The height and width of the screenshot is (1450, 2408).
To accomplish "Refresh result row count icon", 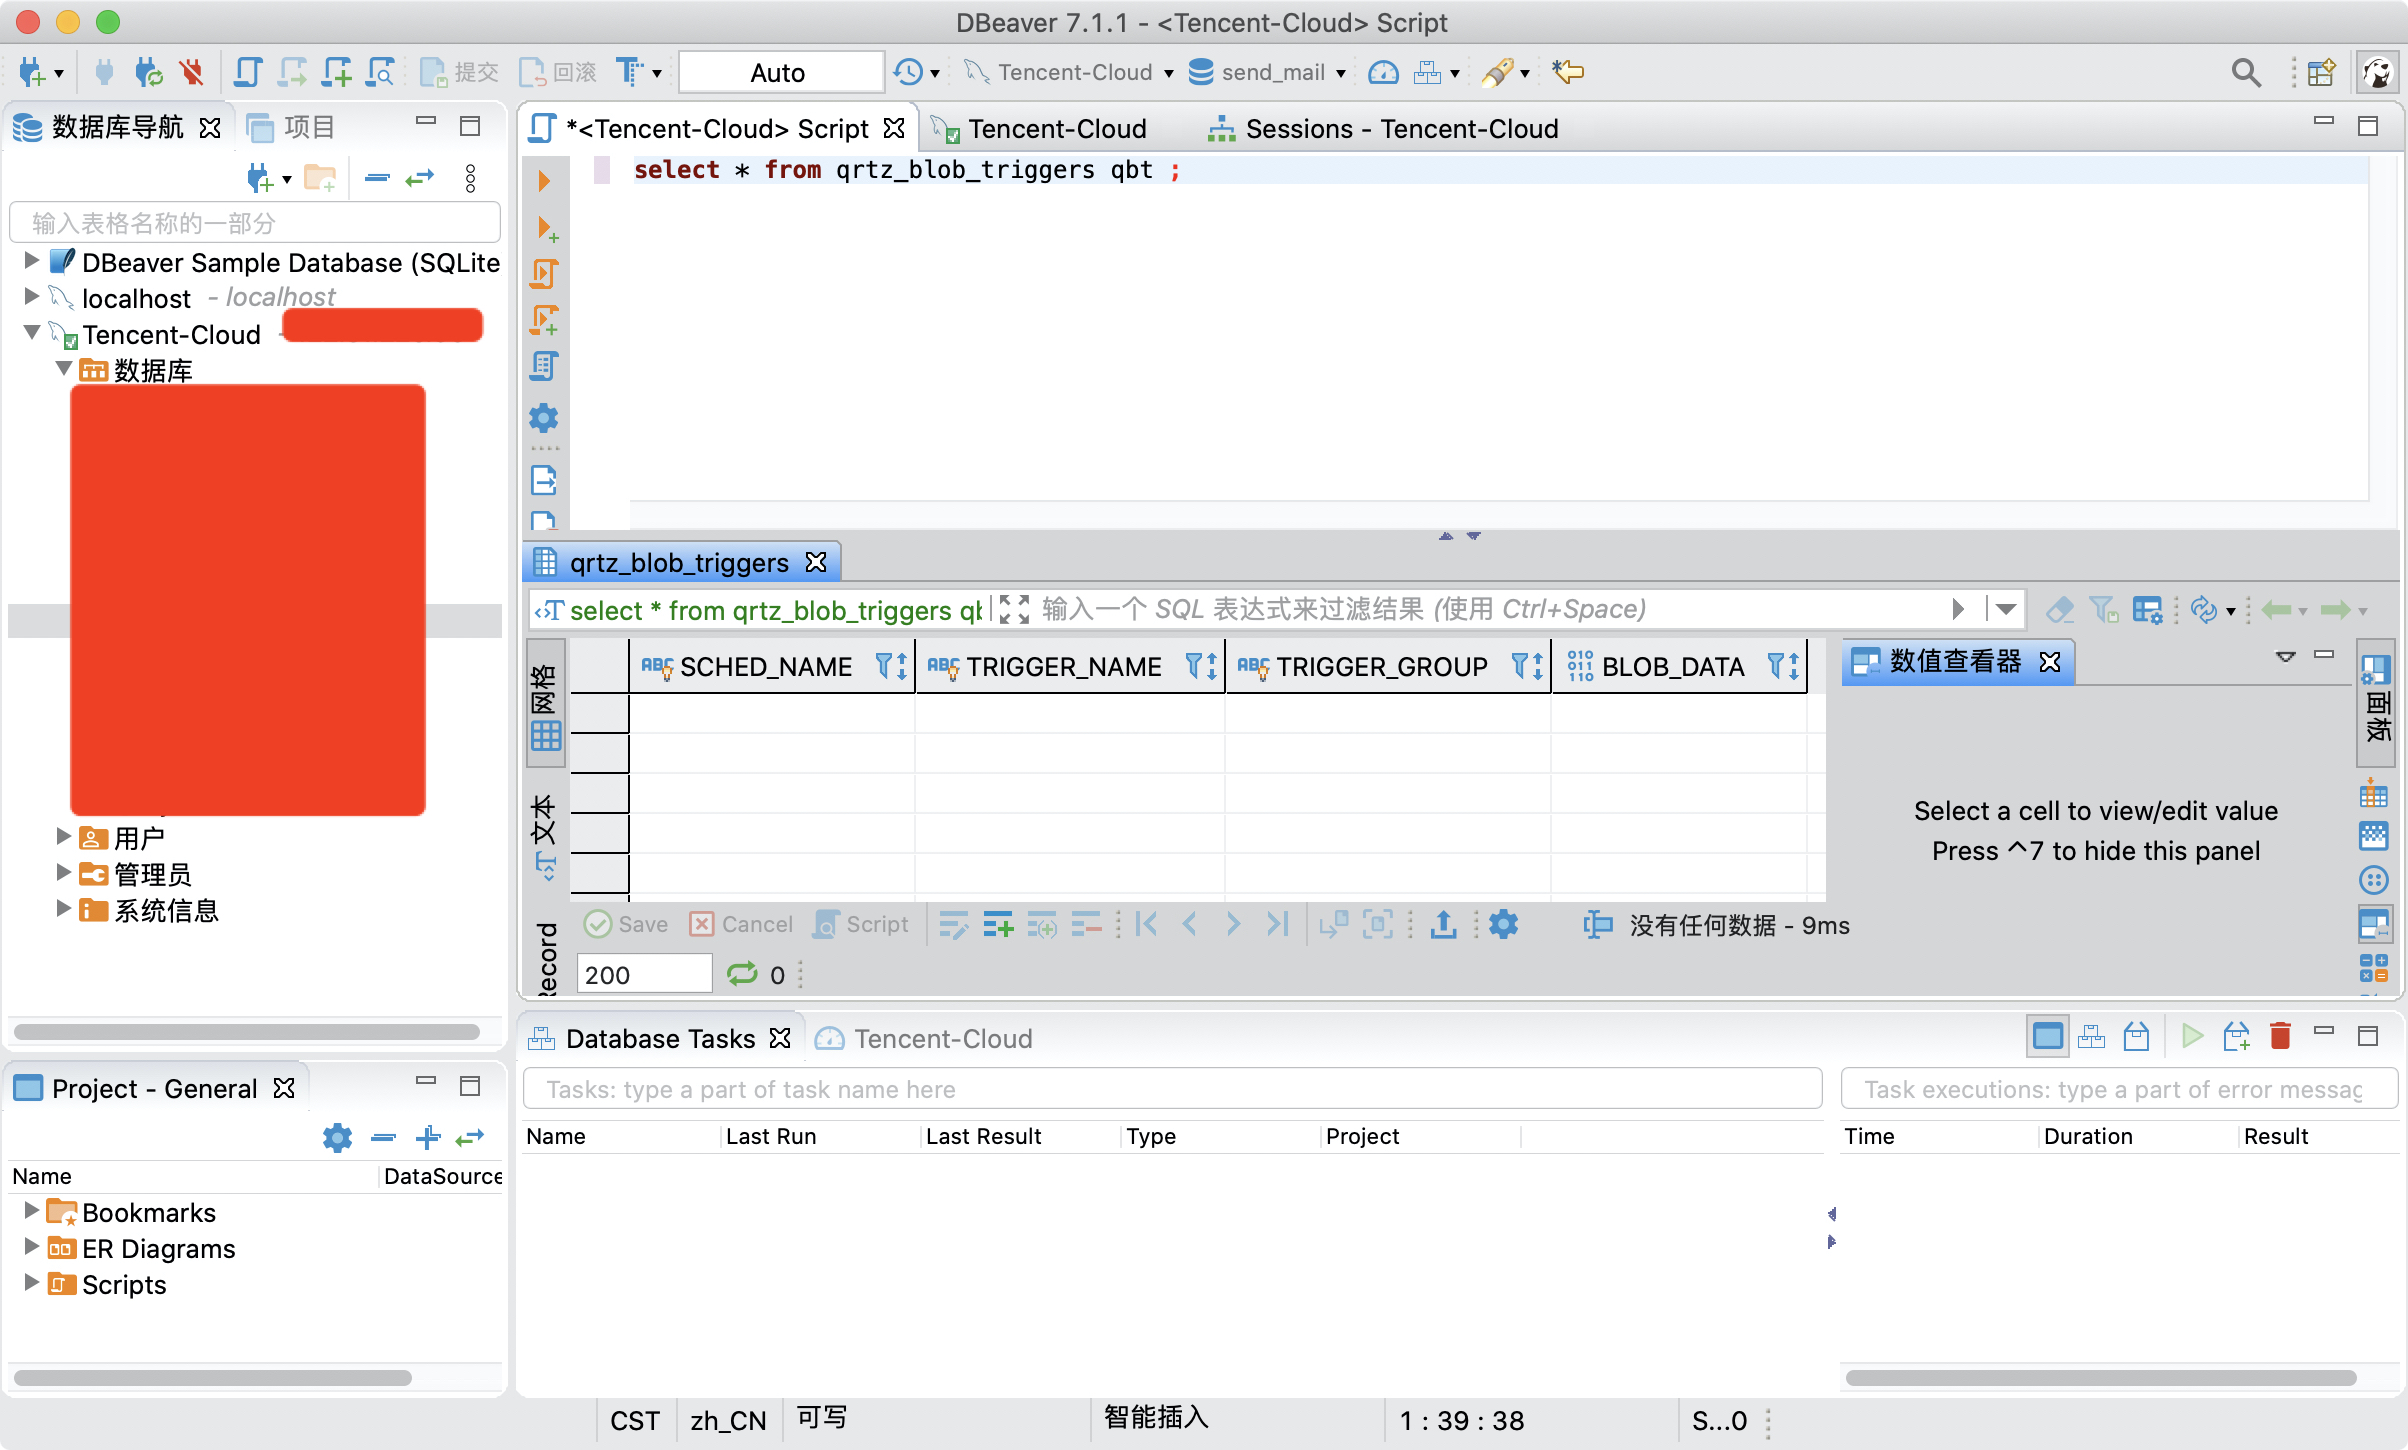I will (x=742, y=974).
